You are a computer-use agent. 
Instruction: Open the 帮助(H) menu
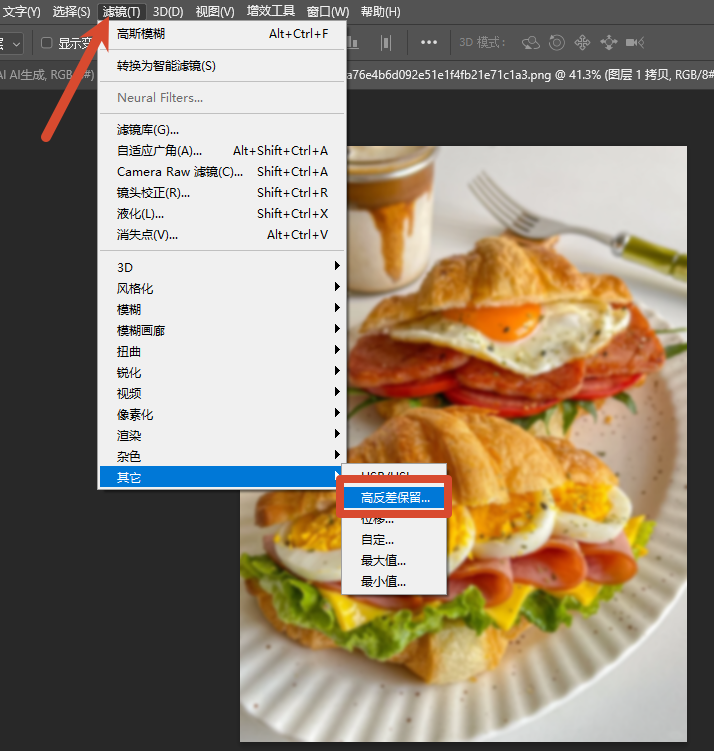click(381, 11)
